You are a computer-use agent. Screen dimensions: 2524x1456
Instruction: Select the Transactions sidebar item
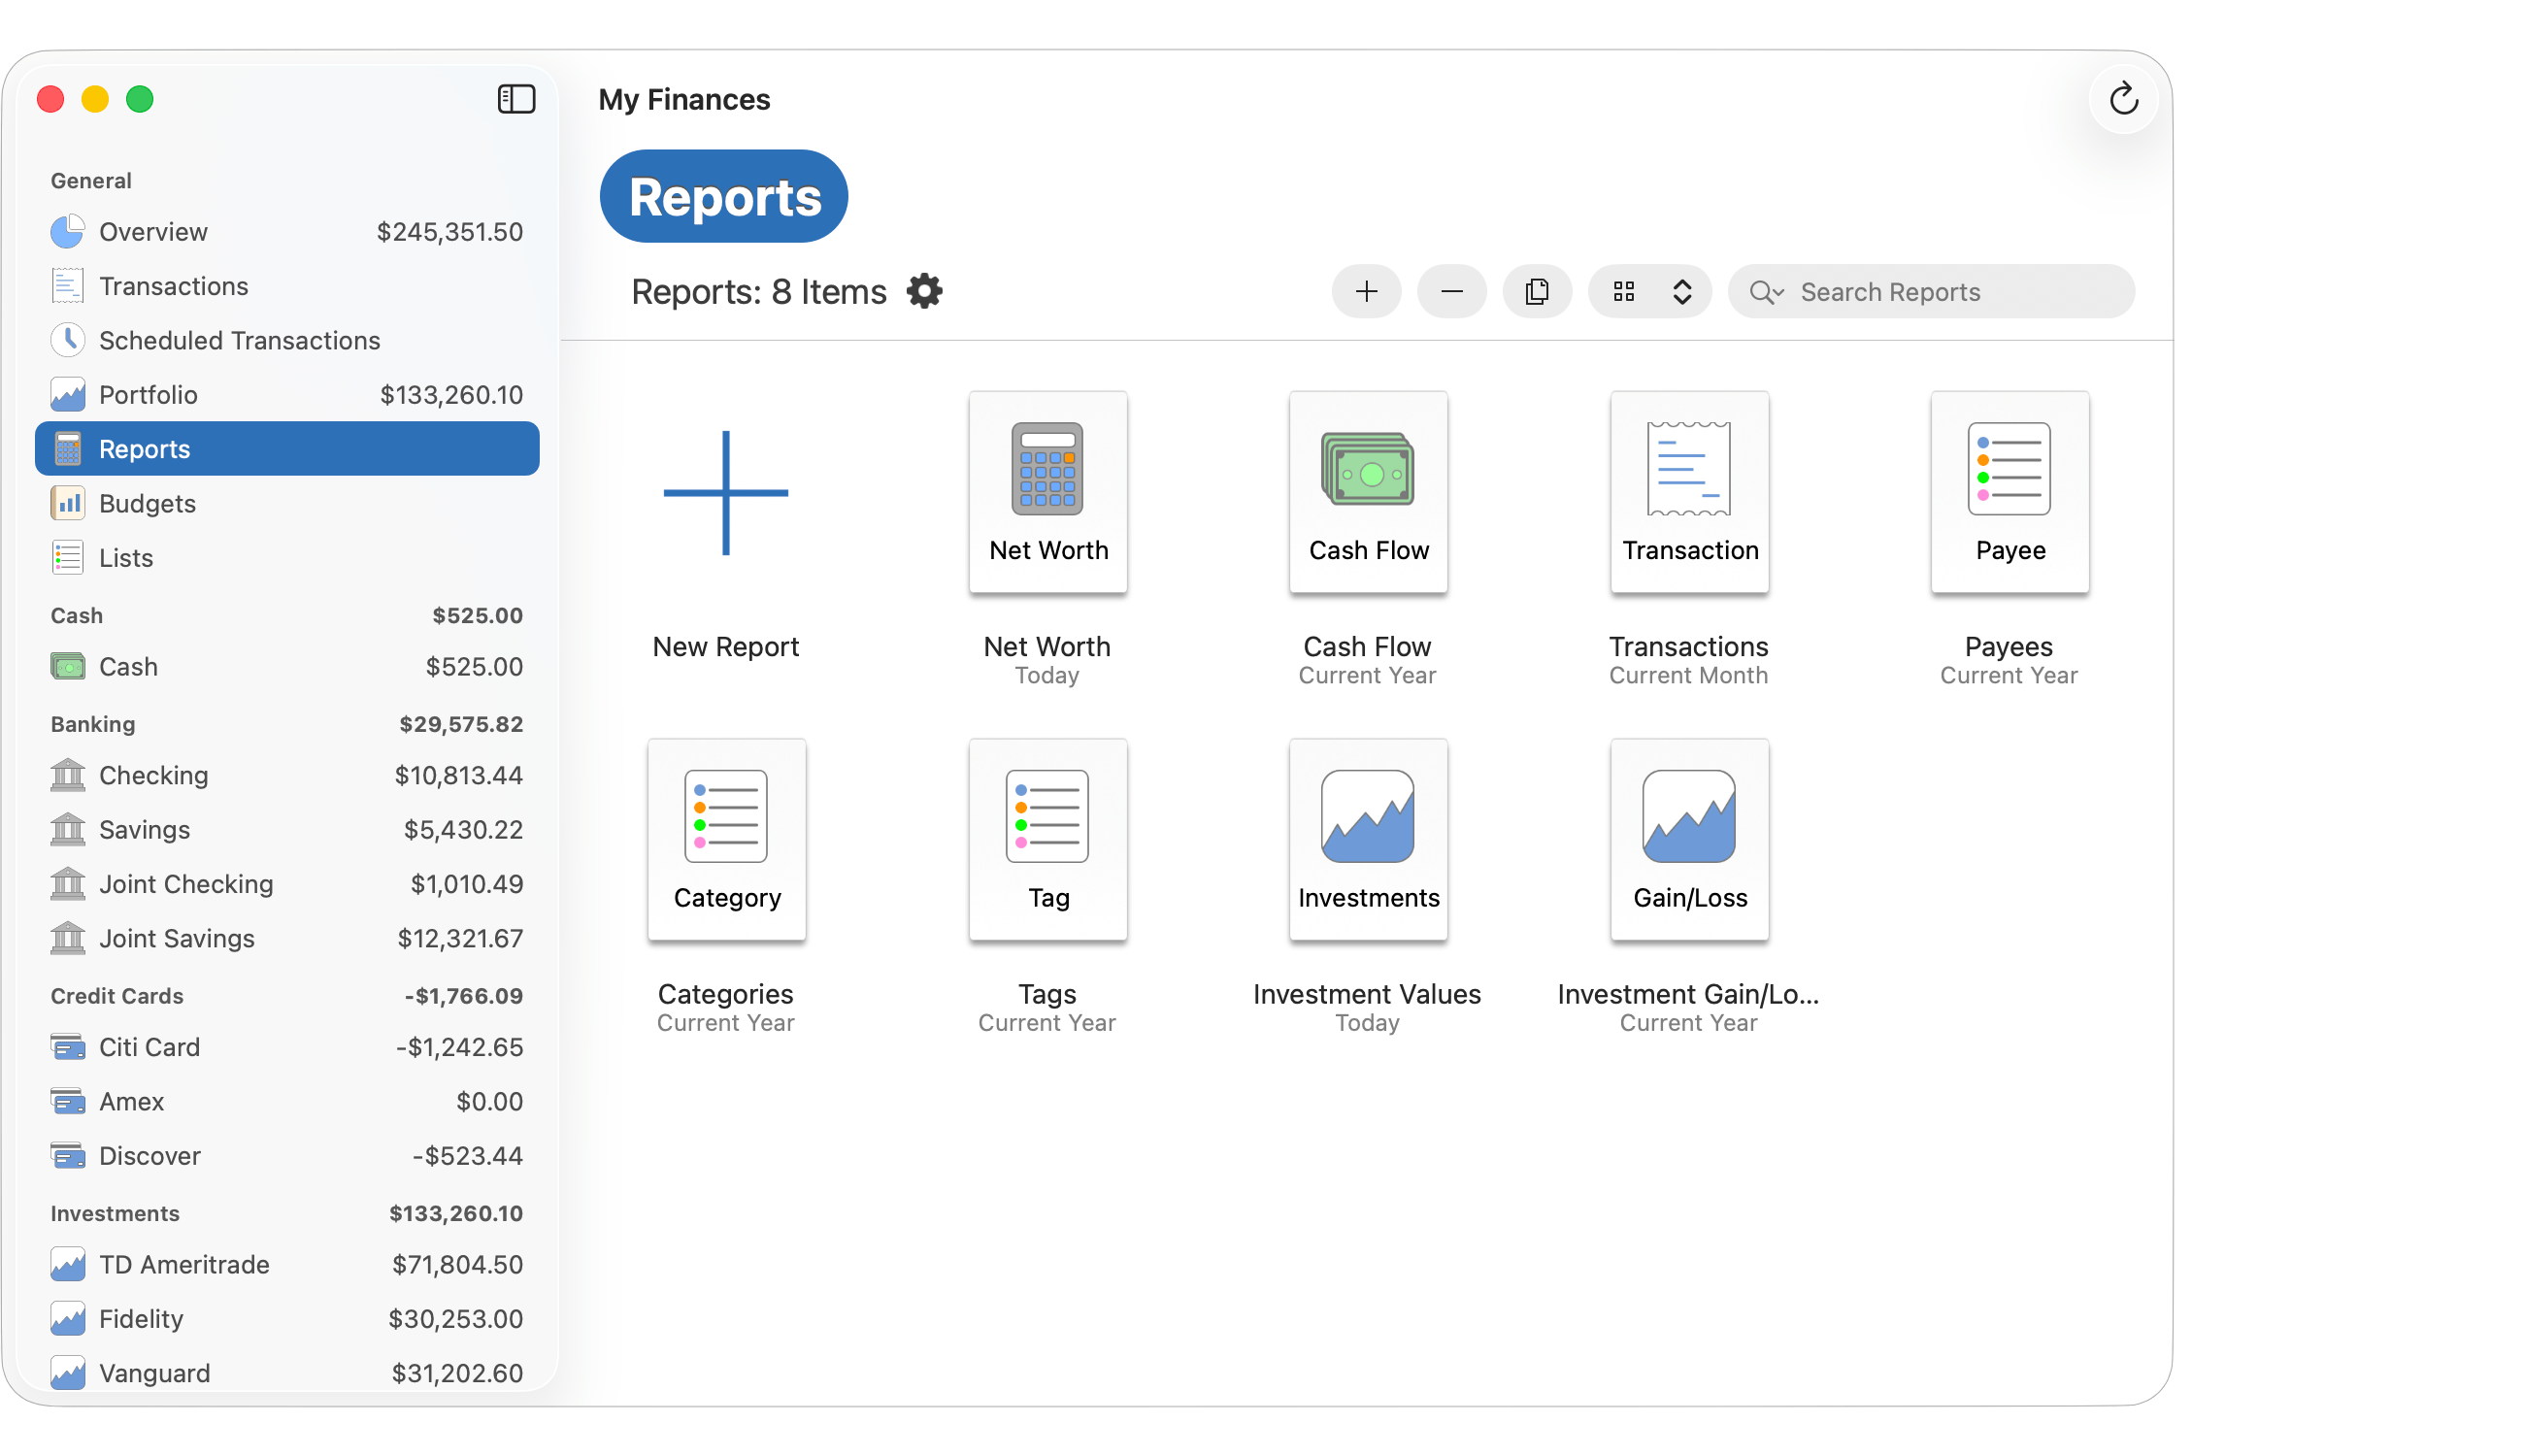175,285
